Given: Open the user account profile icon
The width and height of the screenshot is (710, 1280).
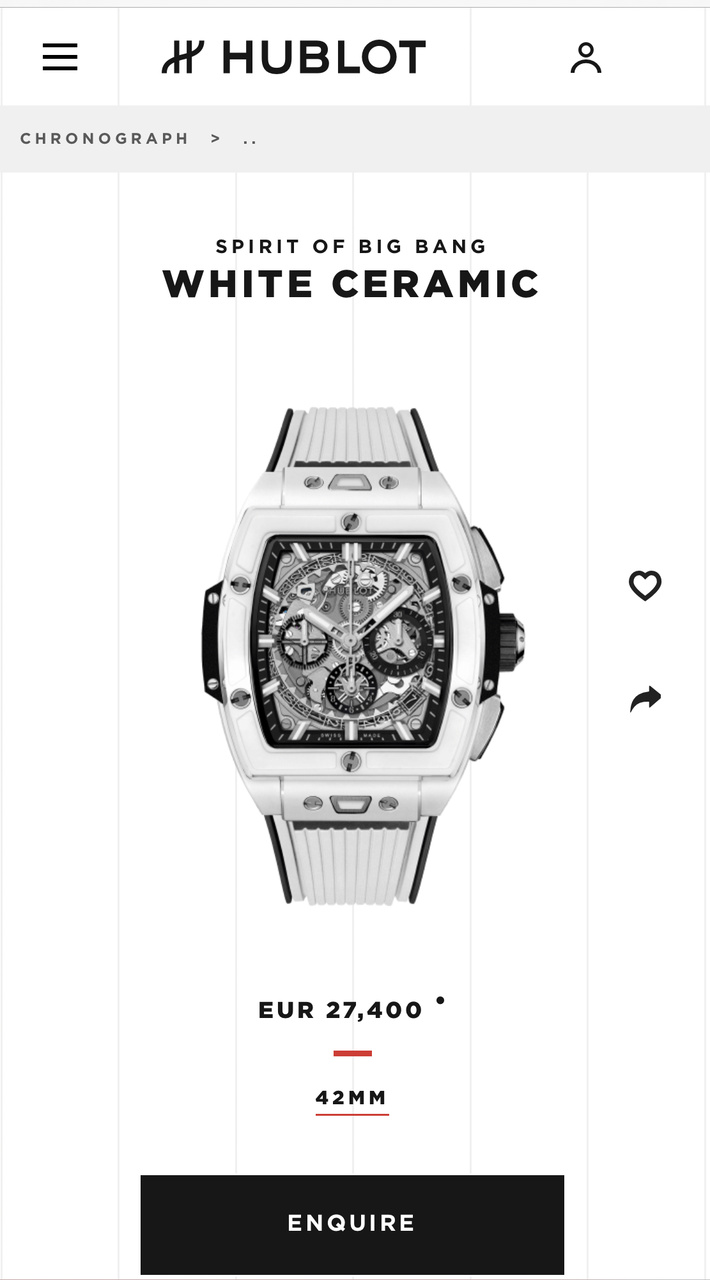Looking at the screenshot, I should pyautogui.click(x=586, y=58).
